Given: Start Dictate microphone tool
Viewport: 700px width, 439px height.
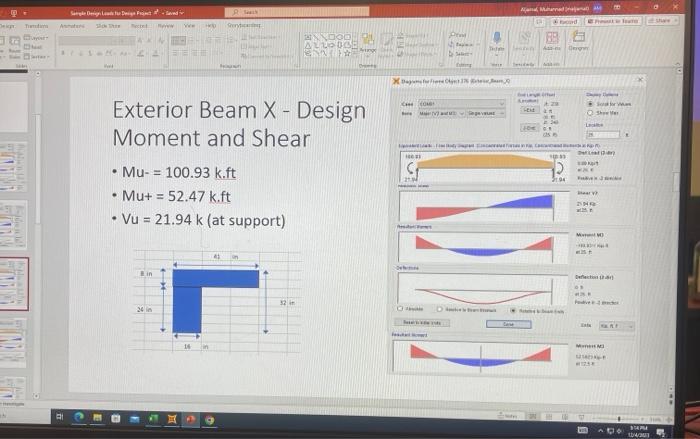Looking at the screenshot, I should [x=496, y=42].
